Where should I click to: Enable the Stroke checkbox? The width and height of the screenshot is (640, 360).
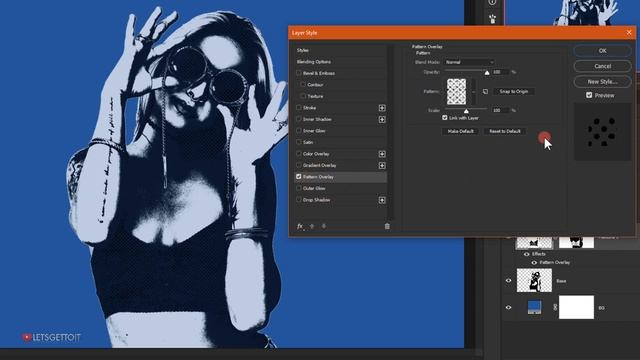coord(299,107)
